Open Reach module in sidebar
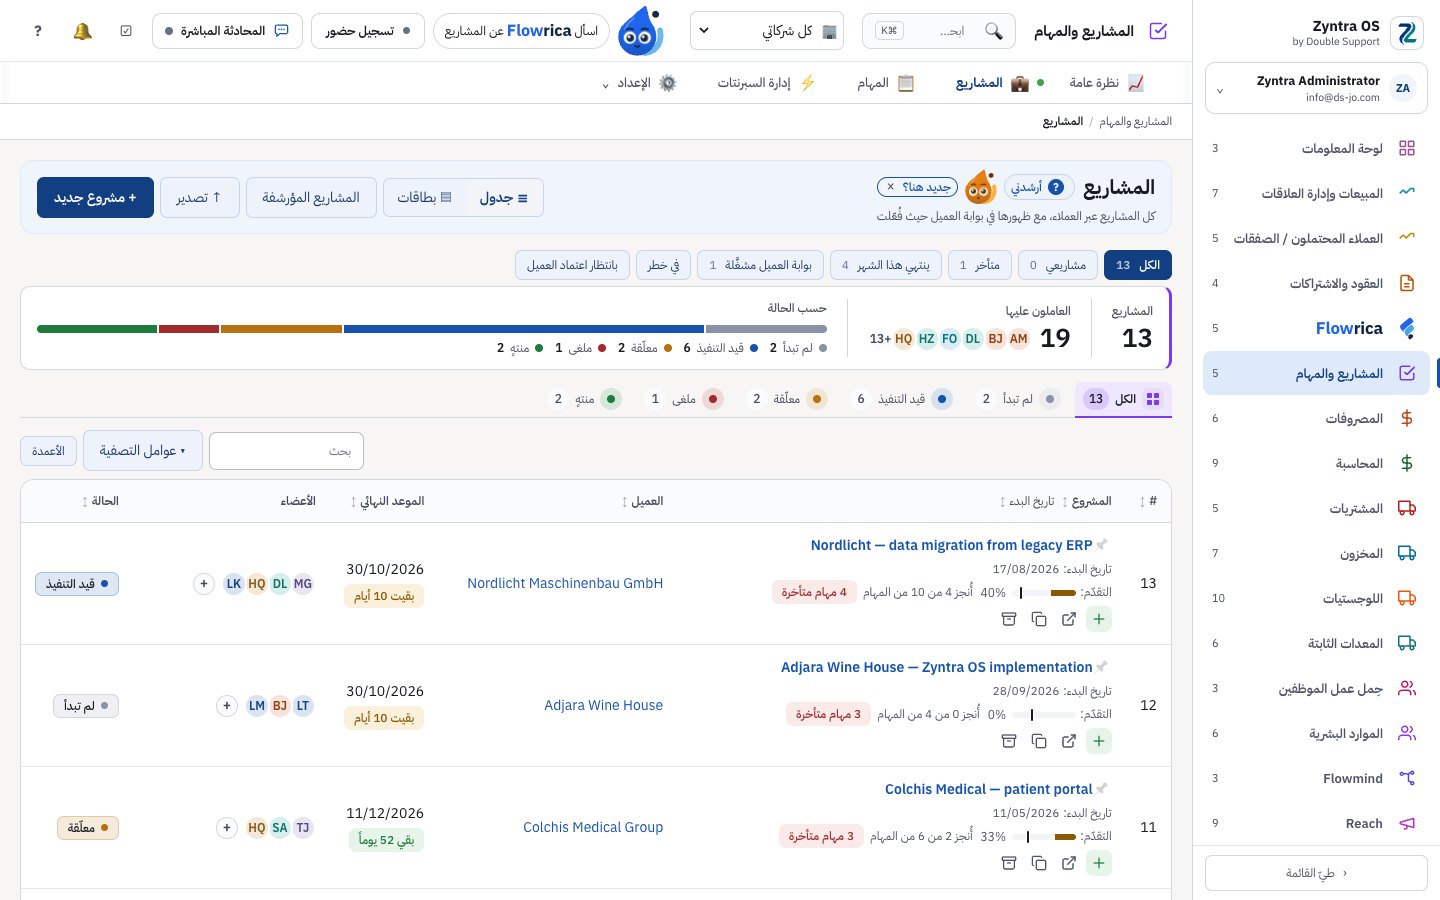Screen dimensions: 1440x900 [1316, 823]
